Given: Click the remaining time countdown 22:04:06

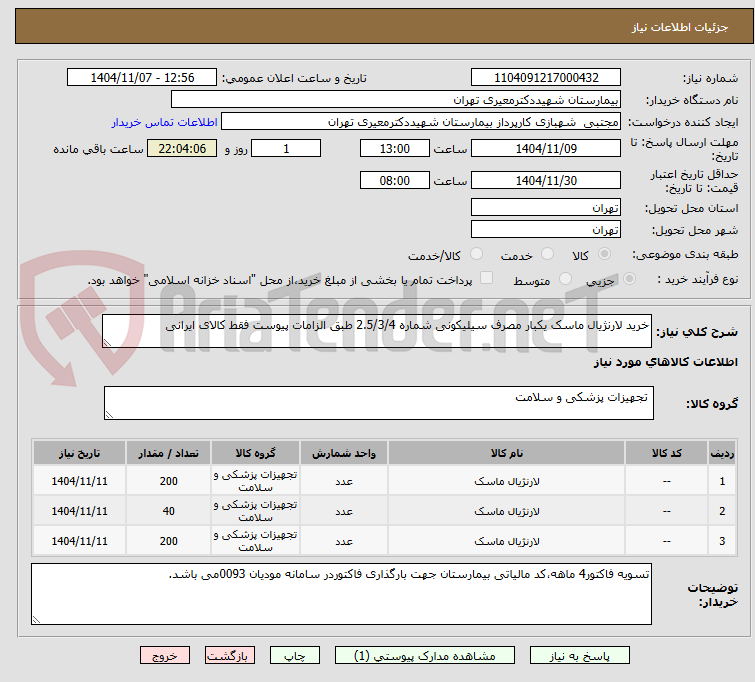Looking at the screenshot, I should [x=182, y=148].
